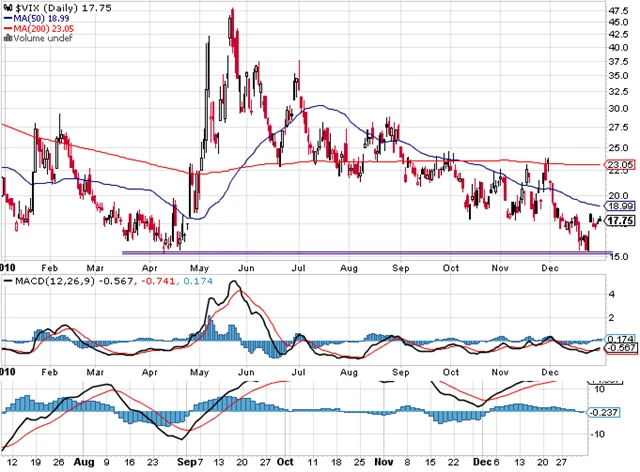Viewport: 640px width, 472px height.
Task: Click the Sep label on price chart axis
Action: [x=401, y=269]
